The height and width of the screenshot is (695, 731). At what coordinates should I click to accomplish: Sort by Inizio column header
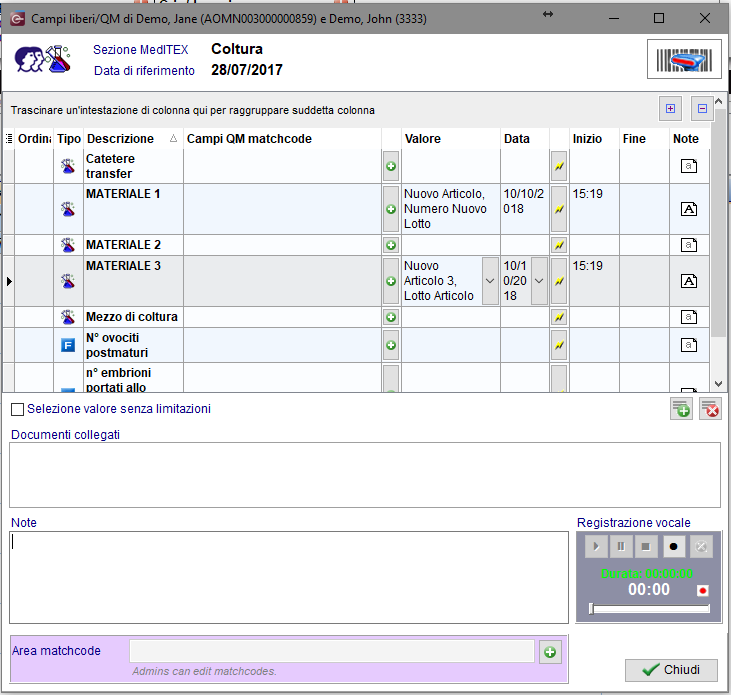[594, 138]
